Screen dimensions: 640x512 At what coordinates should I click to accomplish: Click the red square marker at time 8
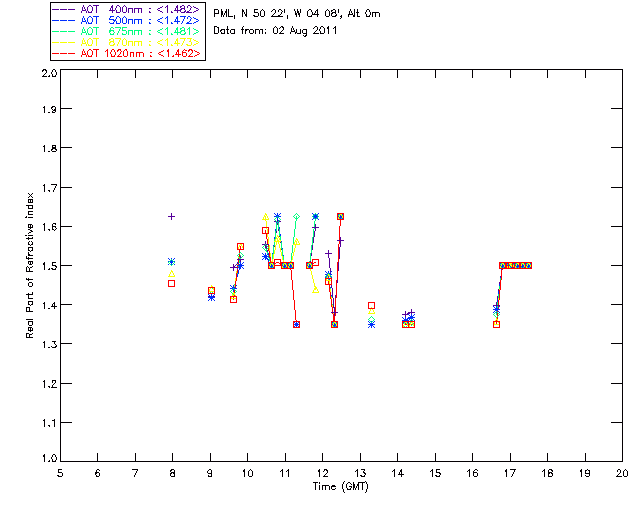click(172, 283)
